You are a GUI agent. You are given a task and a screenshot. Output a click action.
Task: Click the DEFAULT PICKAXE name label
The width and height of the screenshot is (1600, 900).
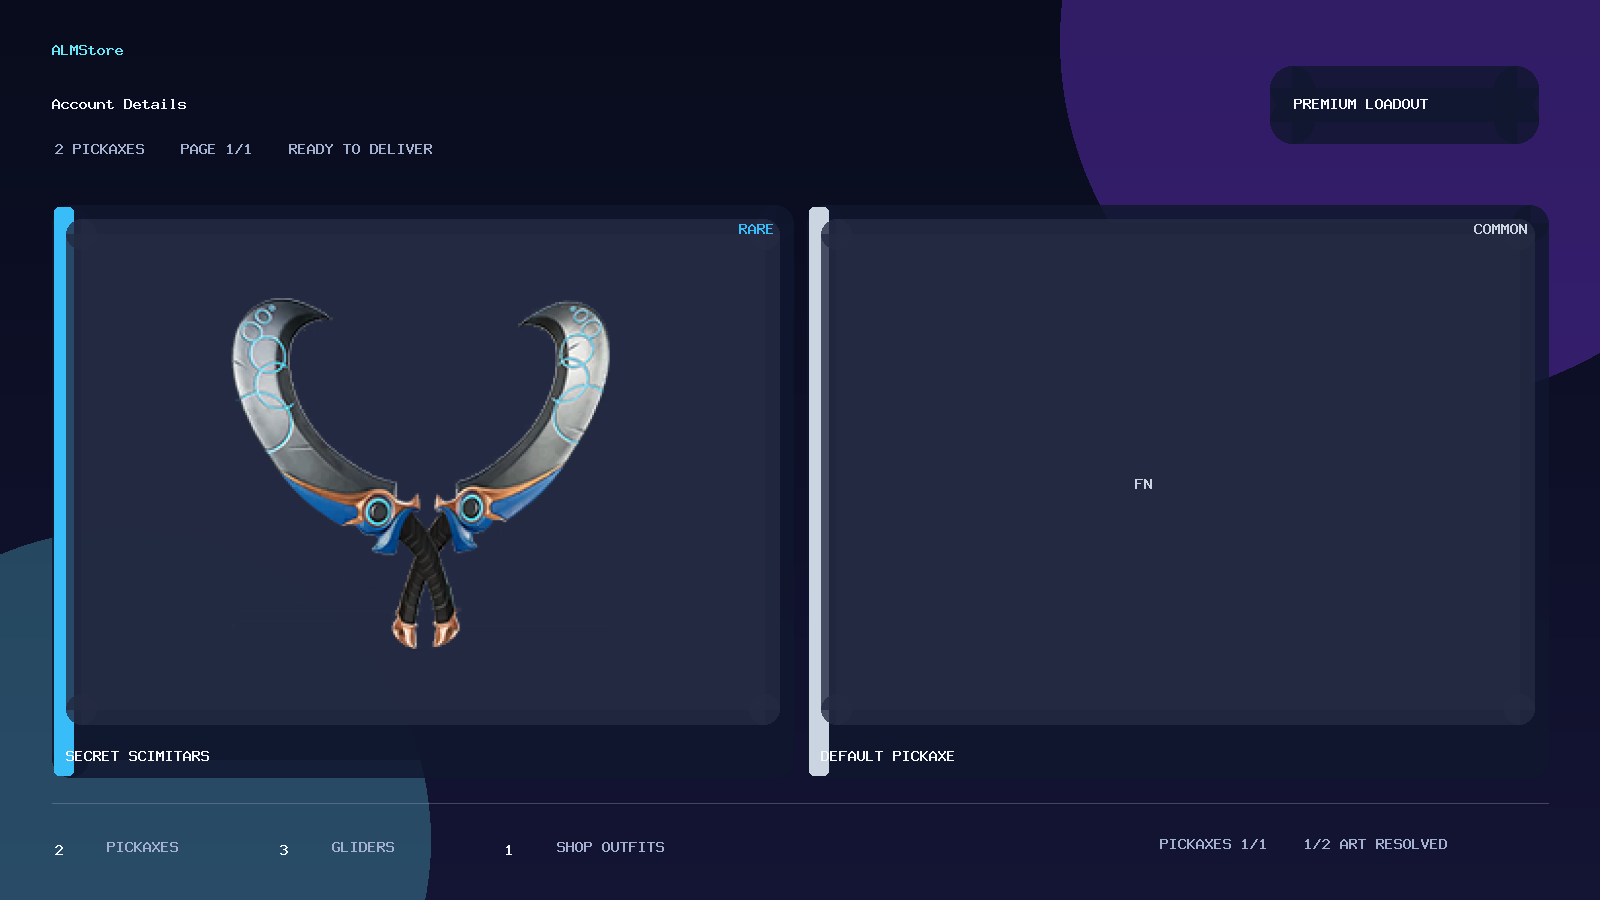[887, 756]
